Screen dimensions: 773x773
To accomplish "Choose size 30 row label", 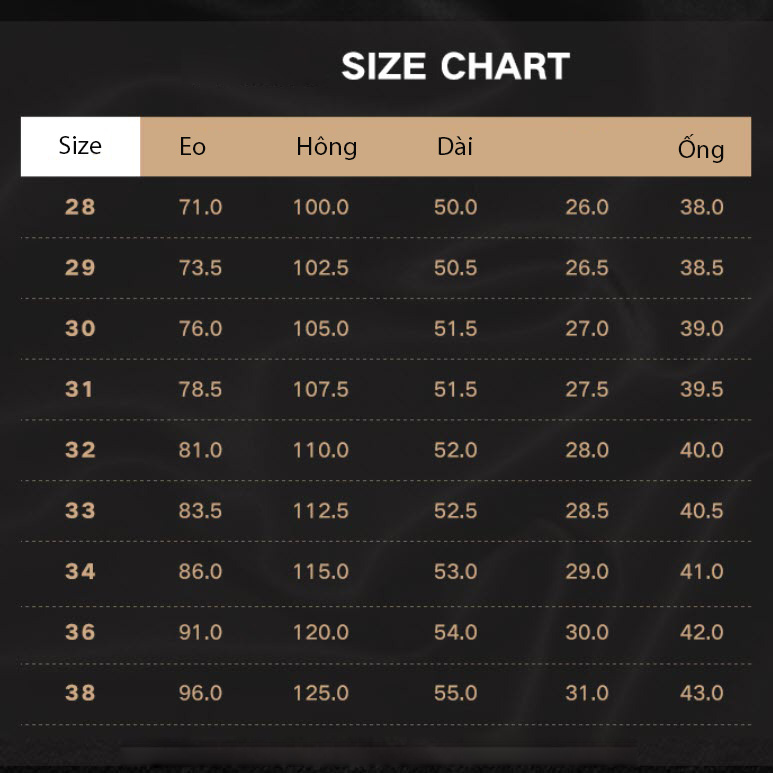I will point(80,328).
